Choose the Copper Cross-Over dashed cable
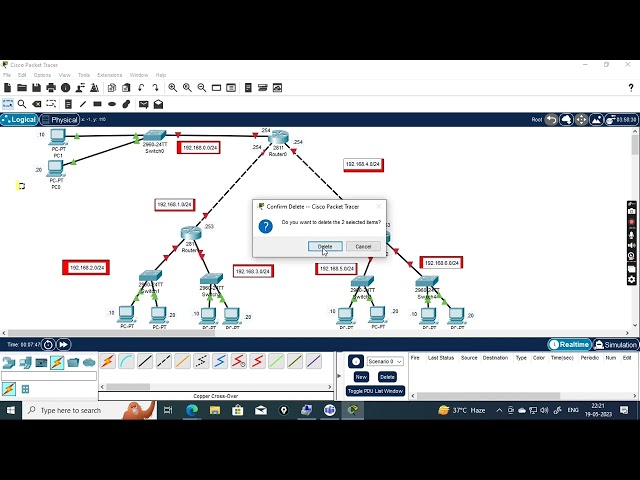640x480 pixels. [164, 361]
